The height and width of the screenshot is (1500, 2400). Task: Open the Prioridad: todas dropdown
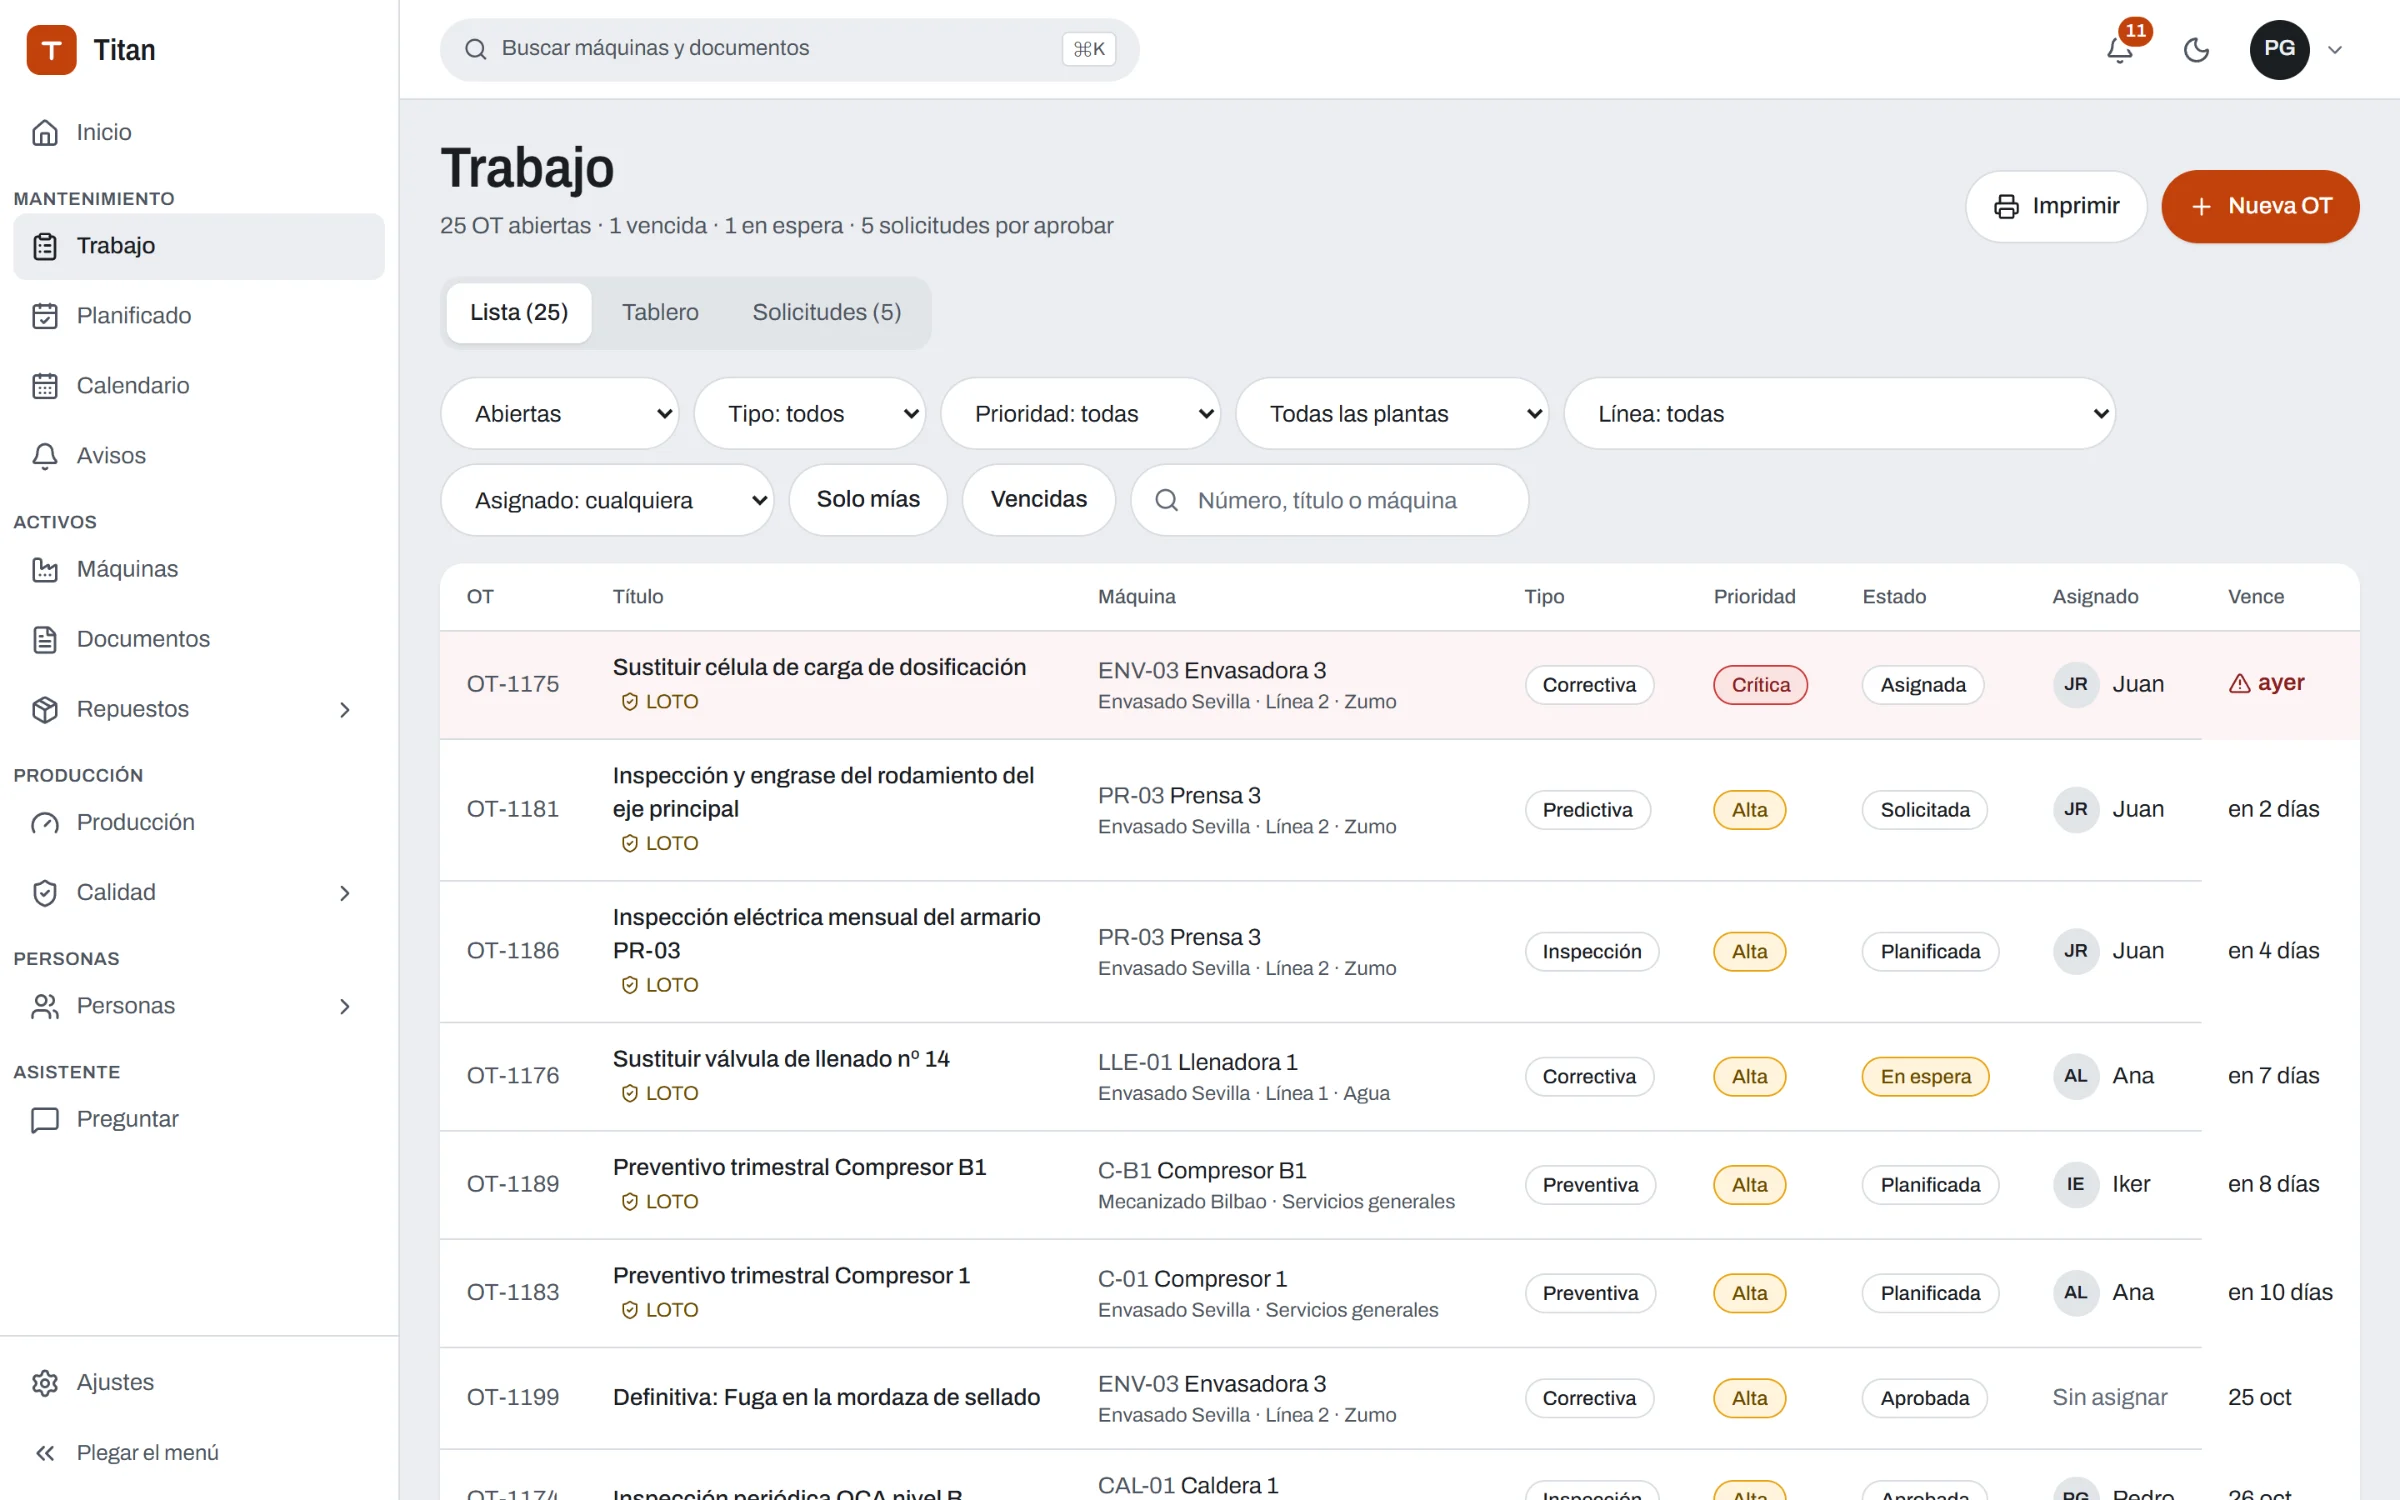pos(1080,414)
